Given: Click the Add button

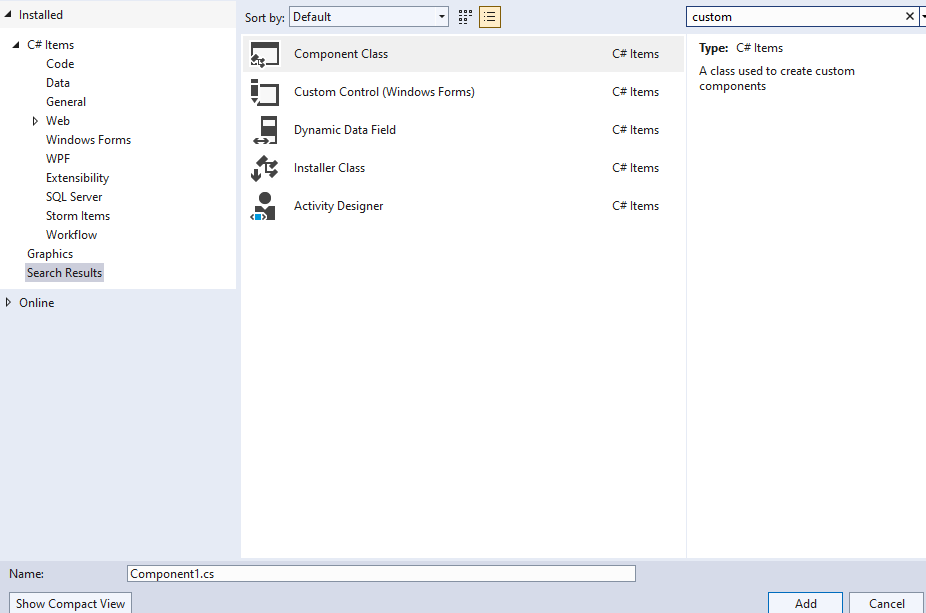Looking at the screenshot, I should [804, 604].
